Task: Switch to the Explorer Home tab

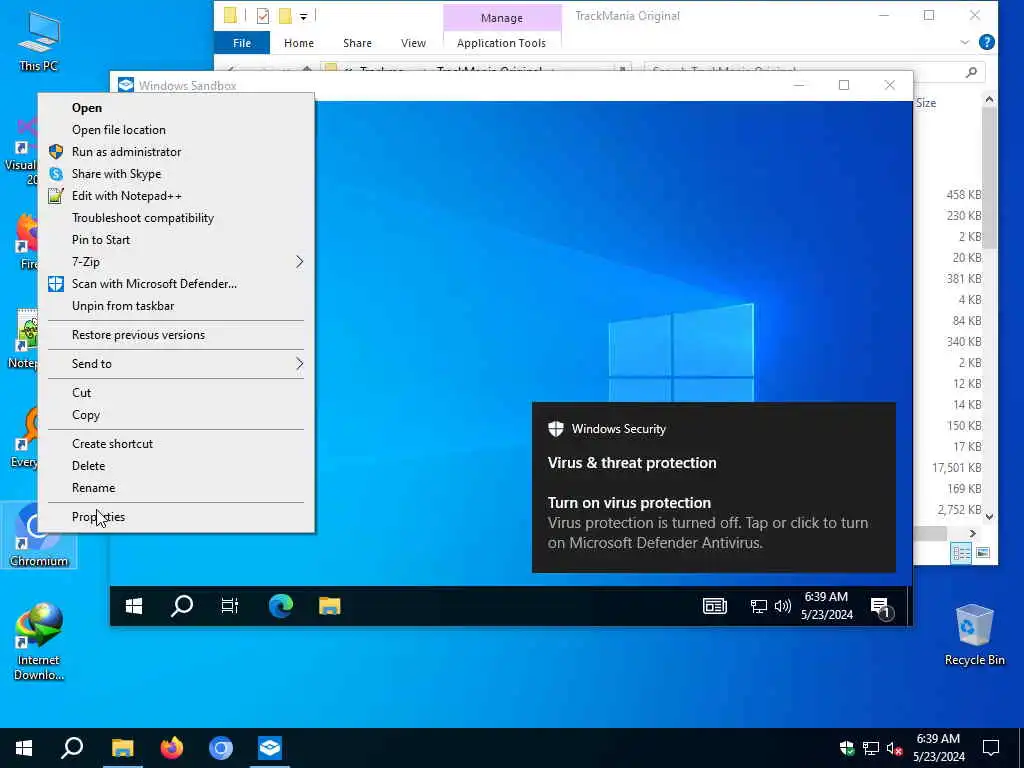Action: point(299,43)
